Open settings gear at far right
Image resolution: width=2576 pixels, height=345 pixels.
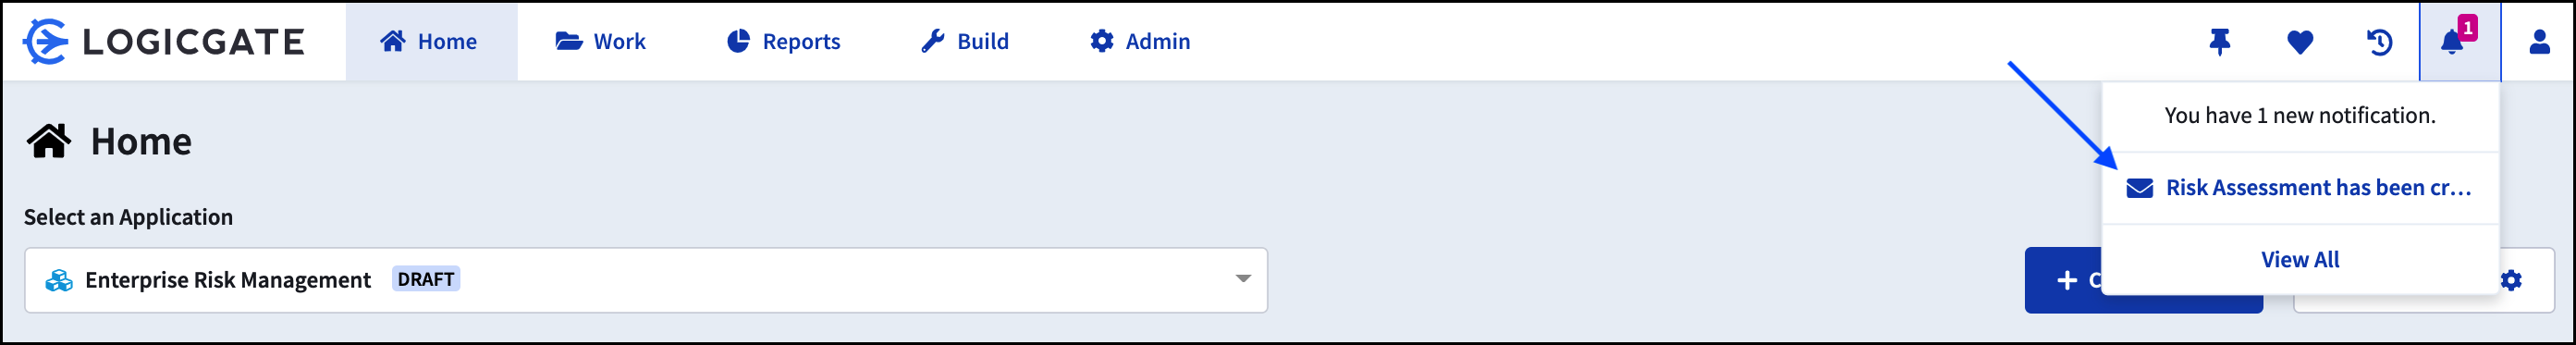pos(2511,280)
